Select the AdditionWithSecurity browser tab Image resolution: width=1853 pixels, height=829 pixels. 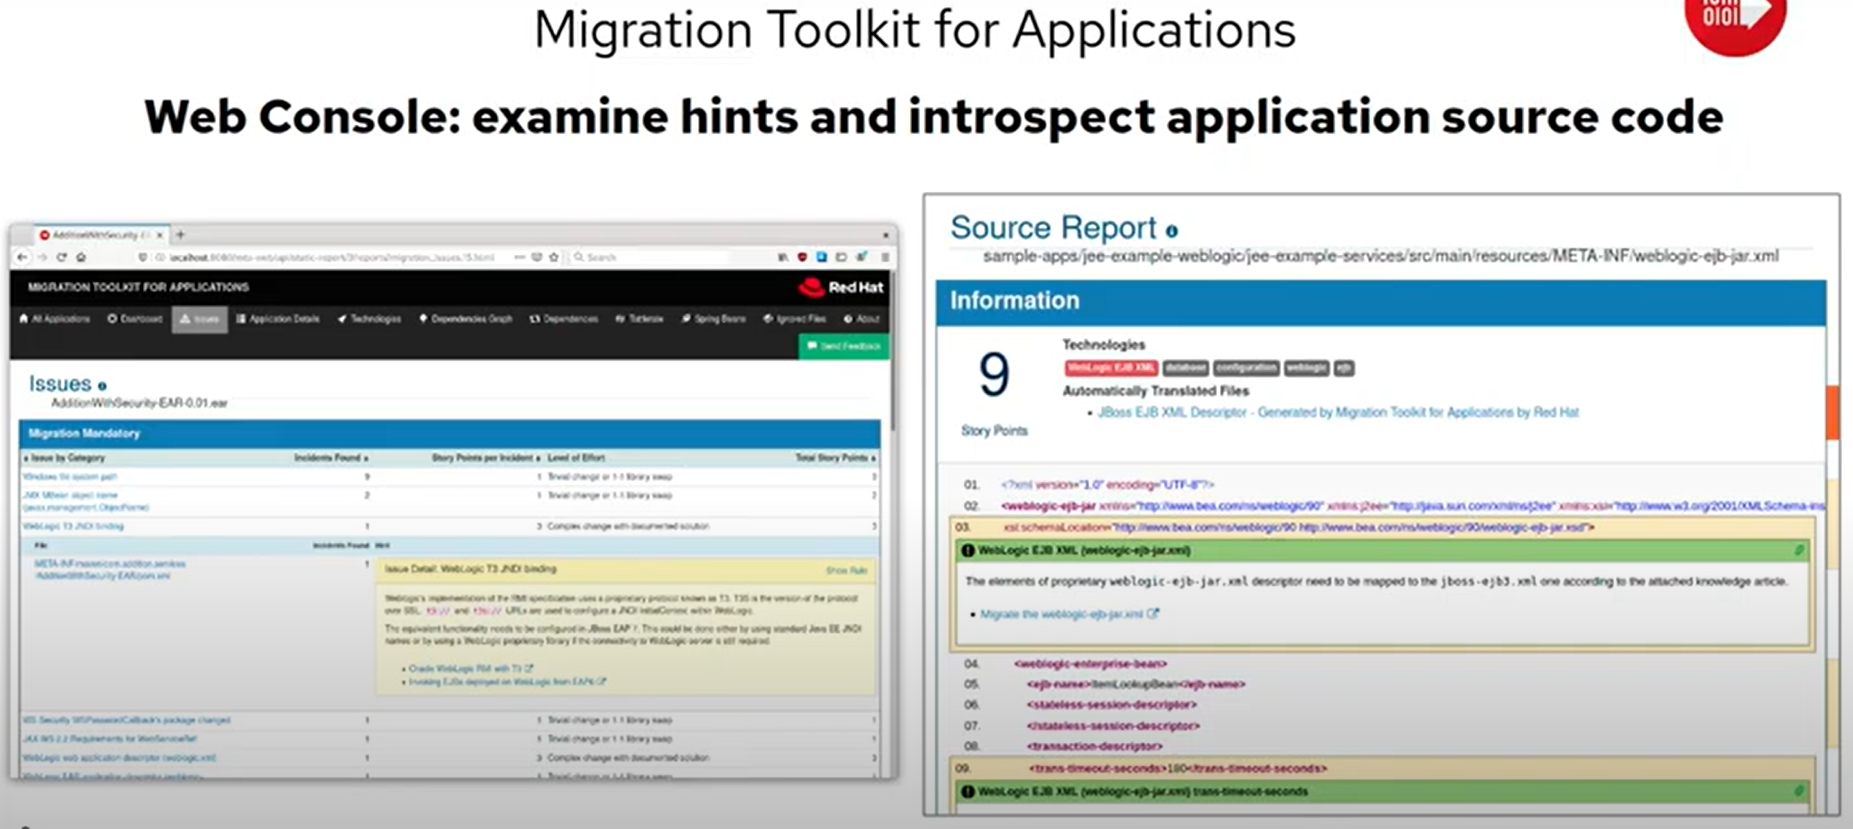(x=100, y=235)
